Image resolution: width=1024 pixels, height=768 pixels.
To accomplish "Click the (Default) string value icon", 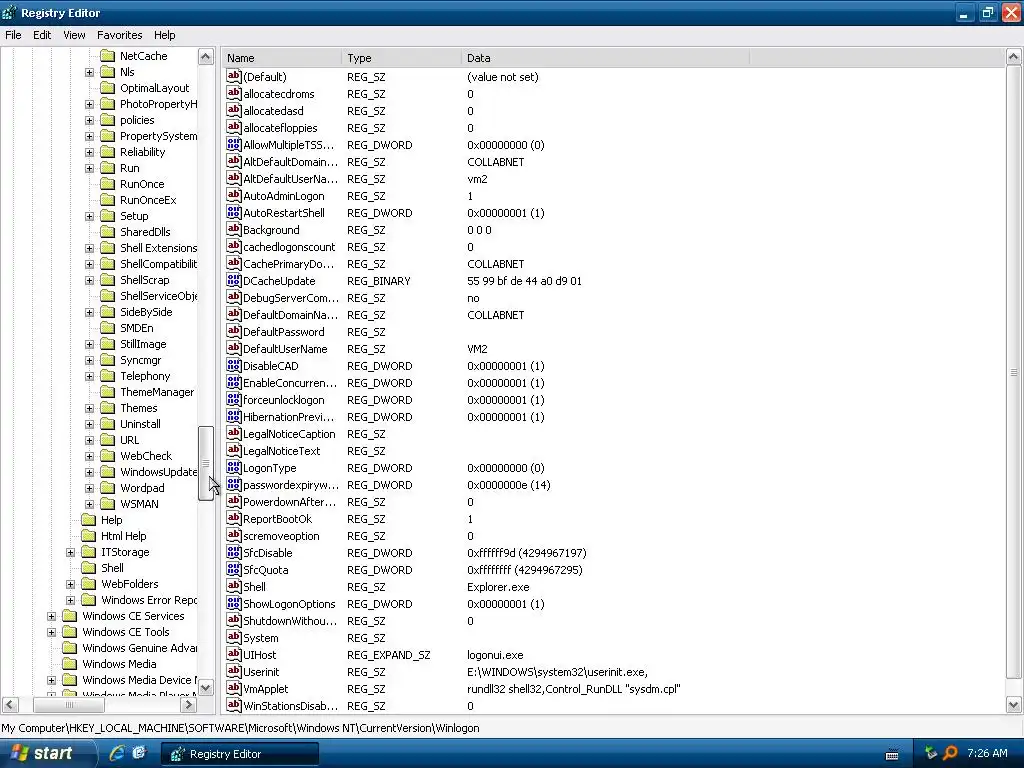I will 234,76.
